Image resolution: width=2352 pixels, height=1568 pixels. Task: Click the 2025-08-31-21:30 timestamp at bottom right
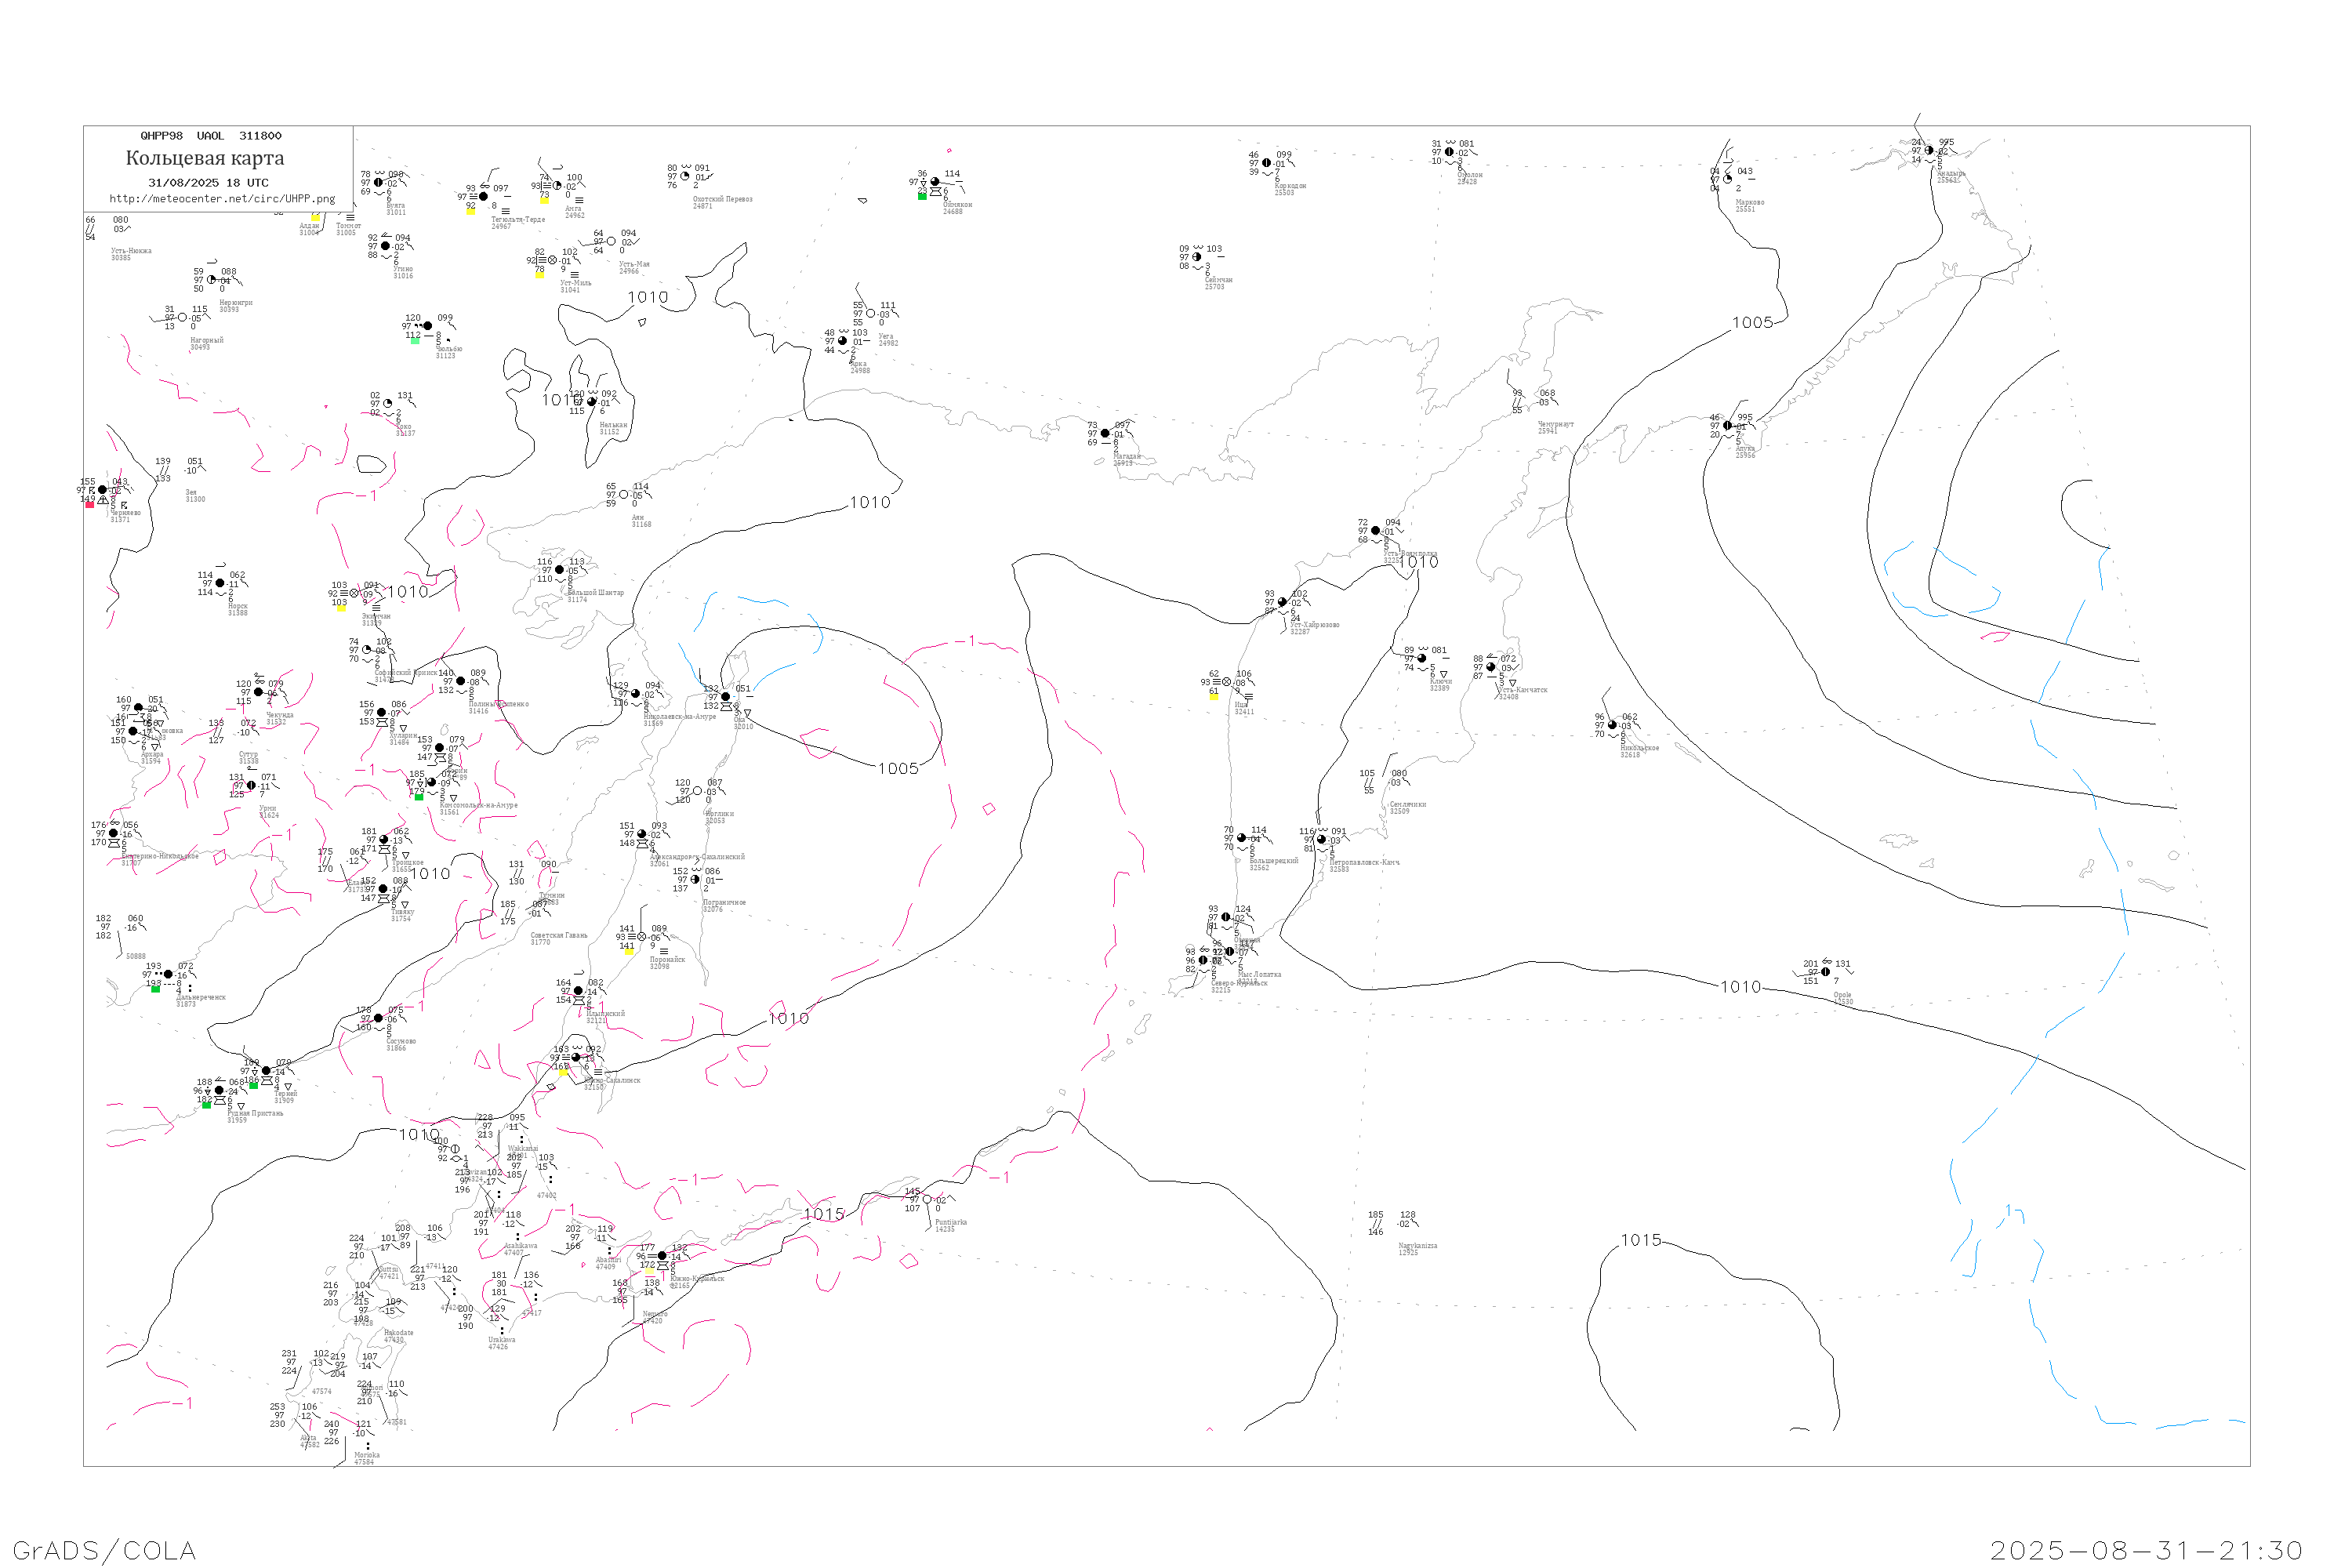point(2146,1550)
